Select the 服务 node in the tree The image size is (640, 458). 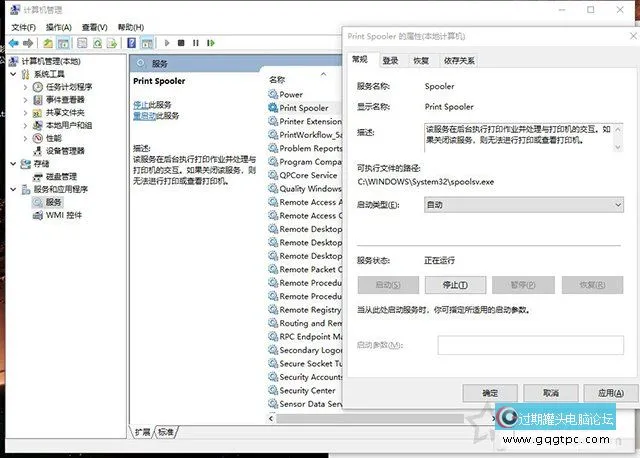click(53, 202)
